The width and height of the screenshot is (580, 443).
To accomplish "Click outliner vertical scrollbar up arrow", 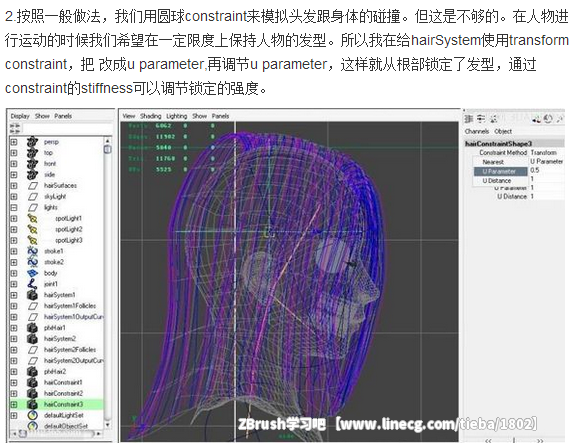I will pos(107,141).
